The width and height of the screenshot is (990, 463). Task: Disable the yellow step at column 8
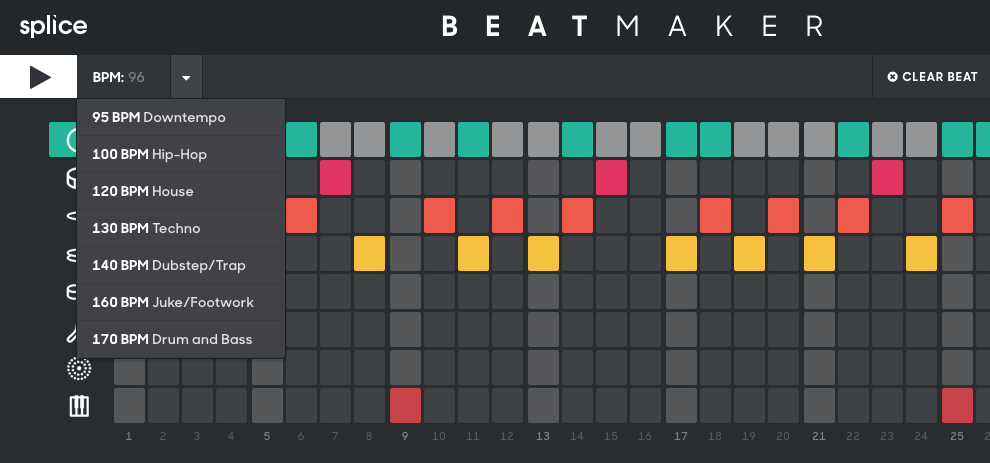pos(369,253)
